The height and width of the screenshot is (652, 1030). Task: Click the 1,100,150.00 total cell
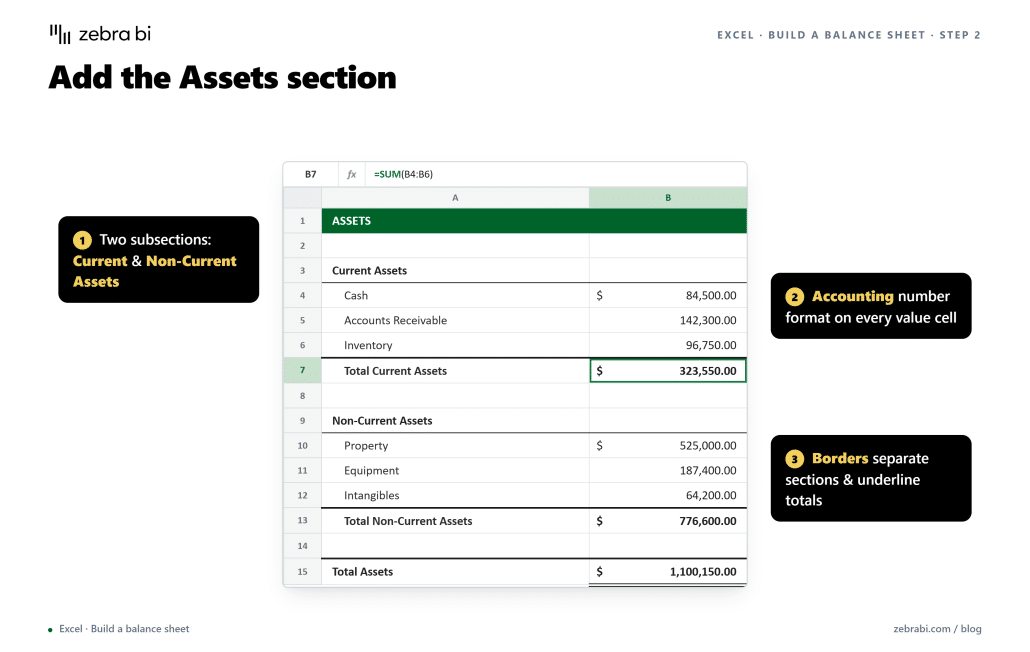point(668,571)
